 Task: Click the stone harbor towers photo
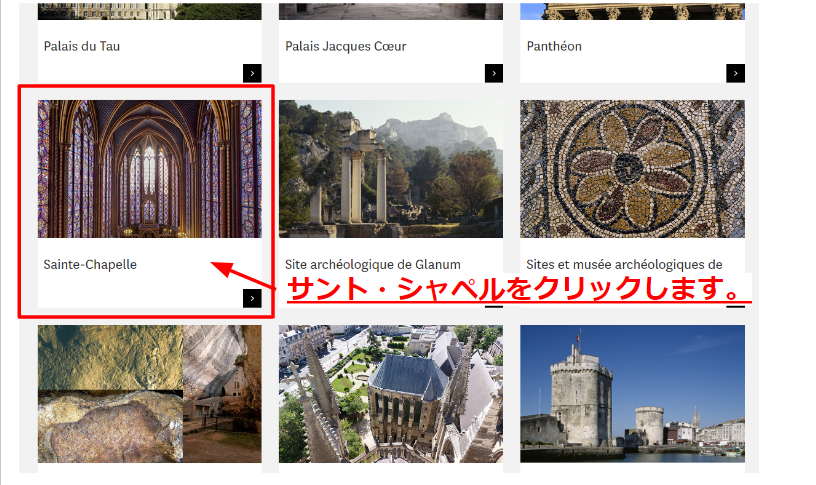632,393
